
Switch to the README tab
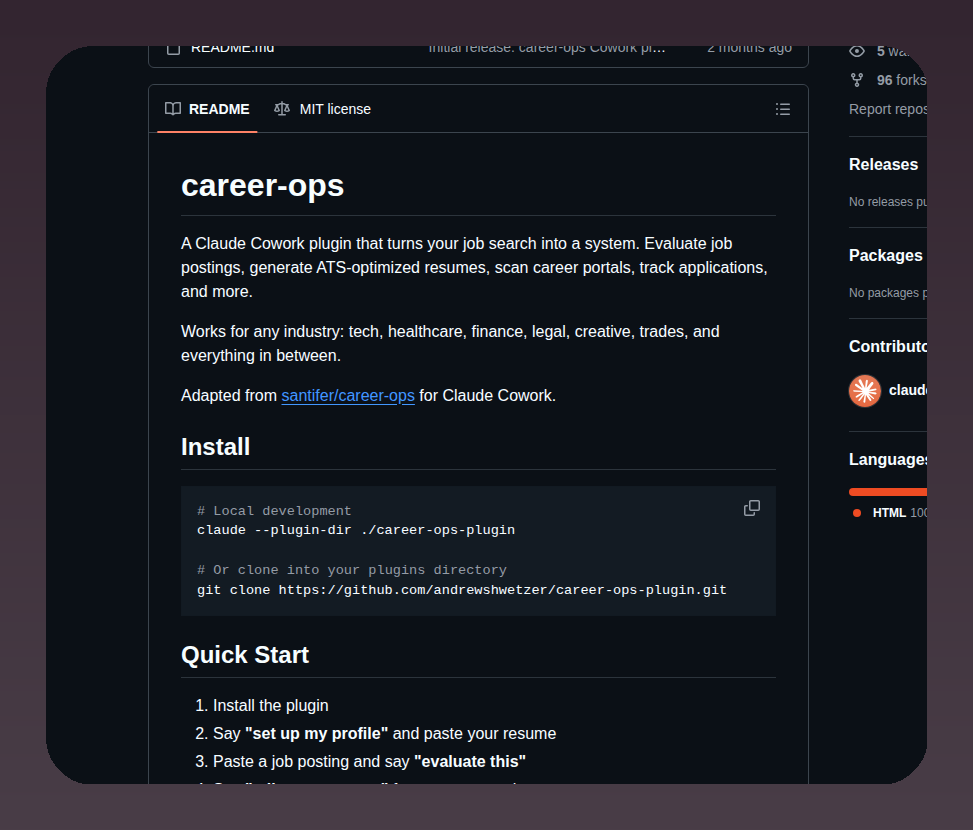click(x=207, y=109)
